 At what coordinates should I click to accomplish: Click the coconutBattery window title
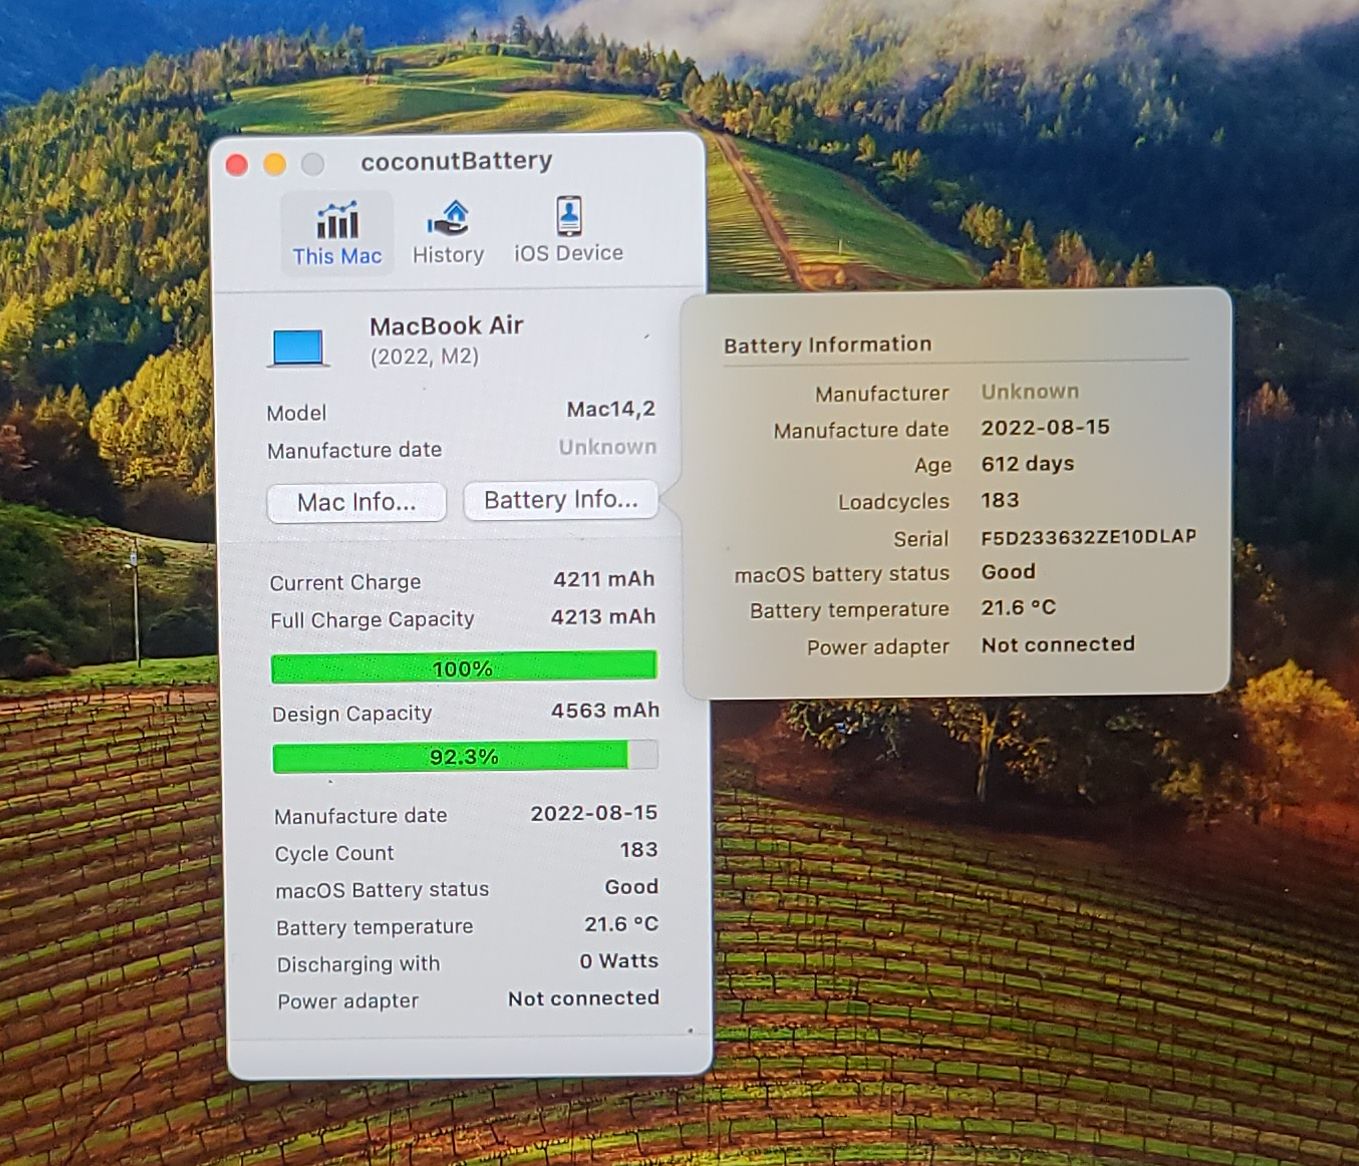(x=456, y=161)
